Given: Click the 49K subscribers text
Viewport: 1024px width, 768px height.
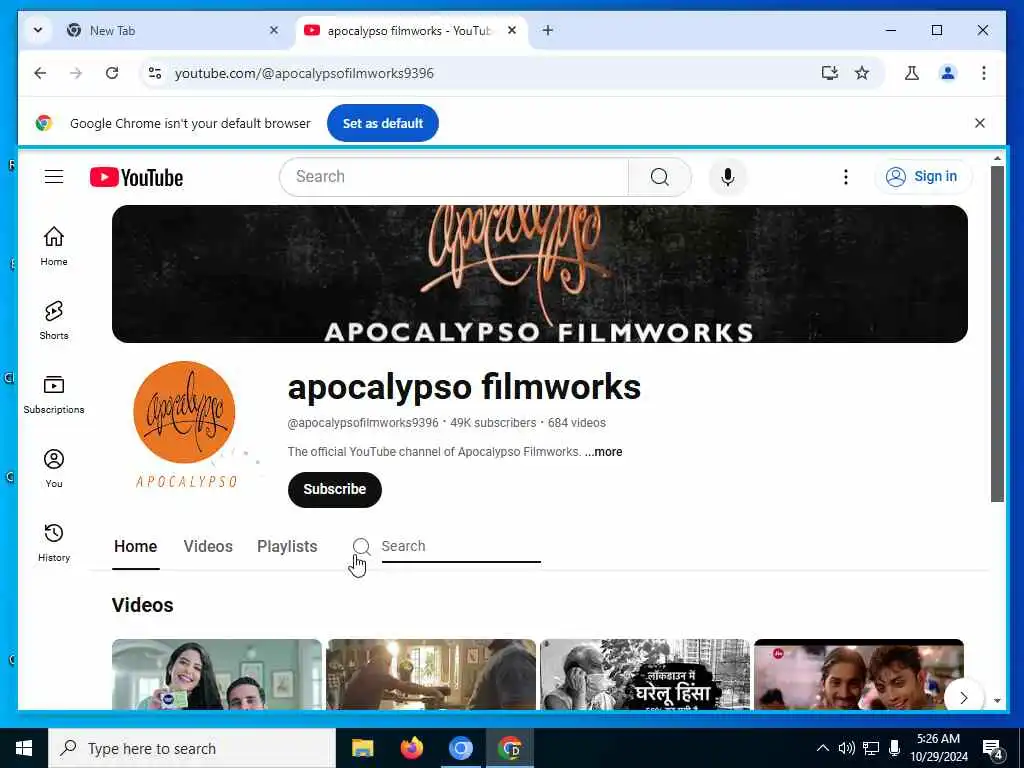Looking at the screenshot, I should tap(493, 423).
